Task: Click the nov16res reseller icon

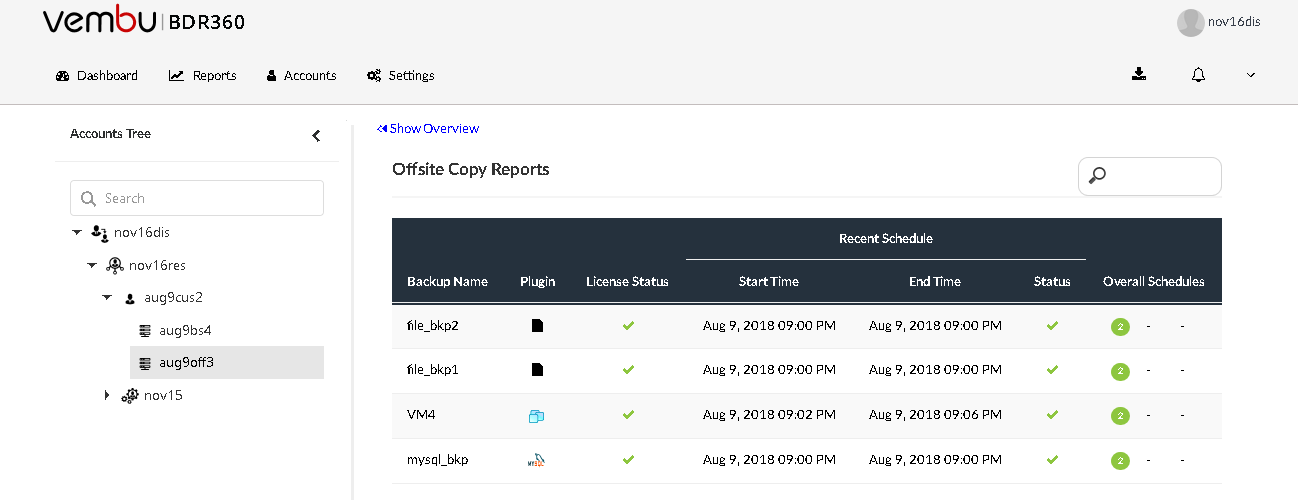Action: (x=115, y=265)
